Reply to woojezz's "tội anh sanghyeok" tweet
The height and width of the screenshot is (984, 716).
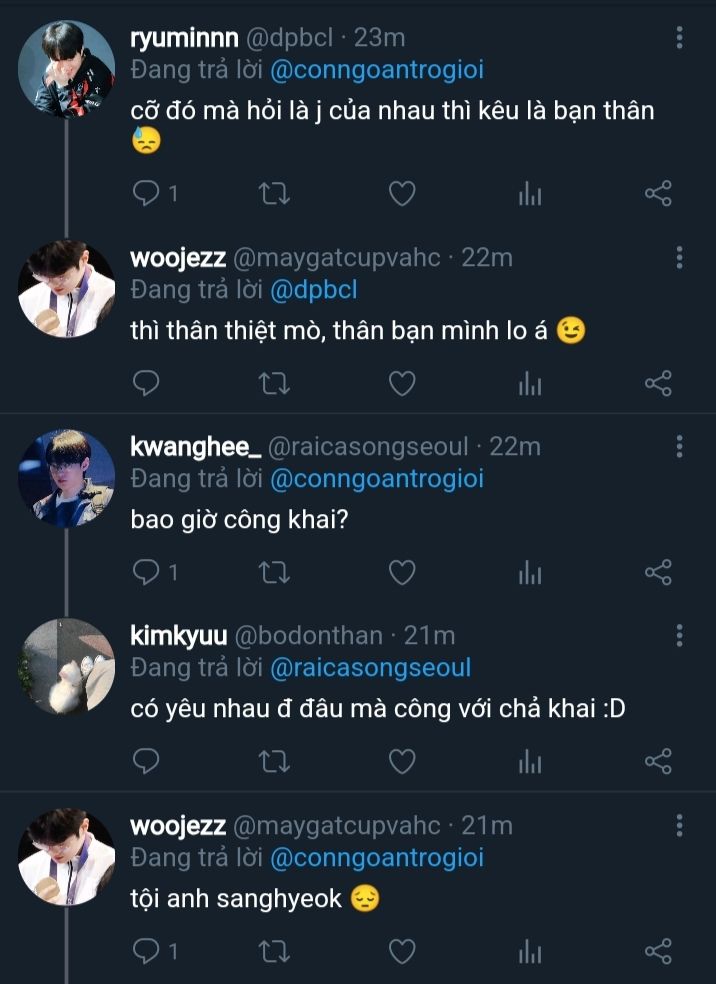[146, 951]
